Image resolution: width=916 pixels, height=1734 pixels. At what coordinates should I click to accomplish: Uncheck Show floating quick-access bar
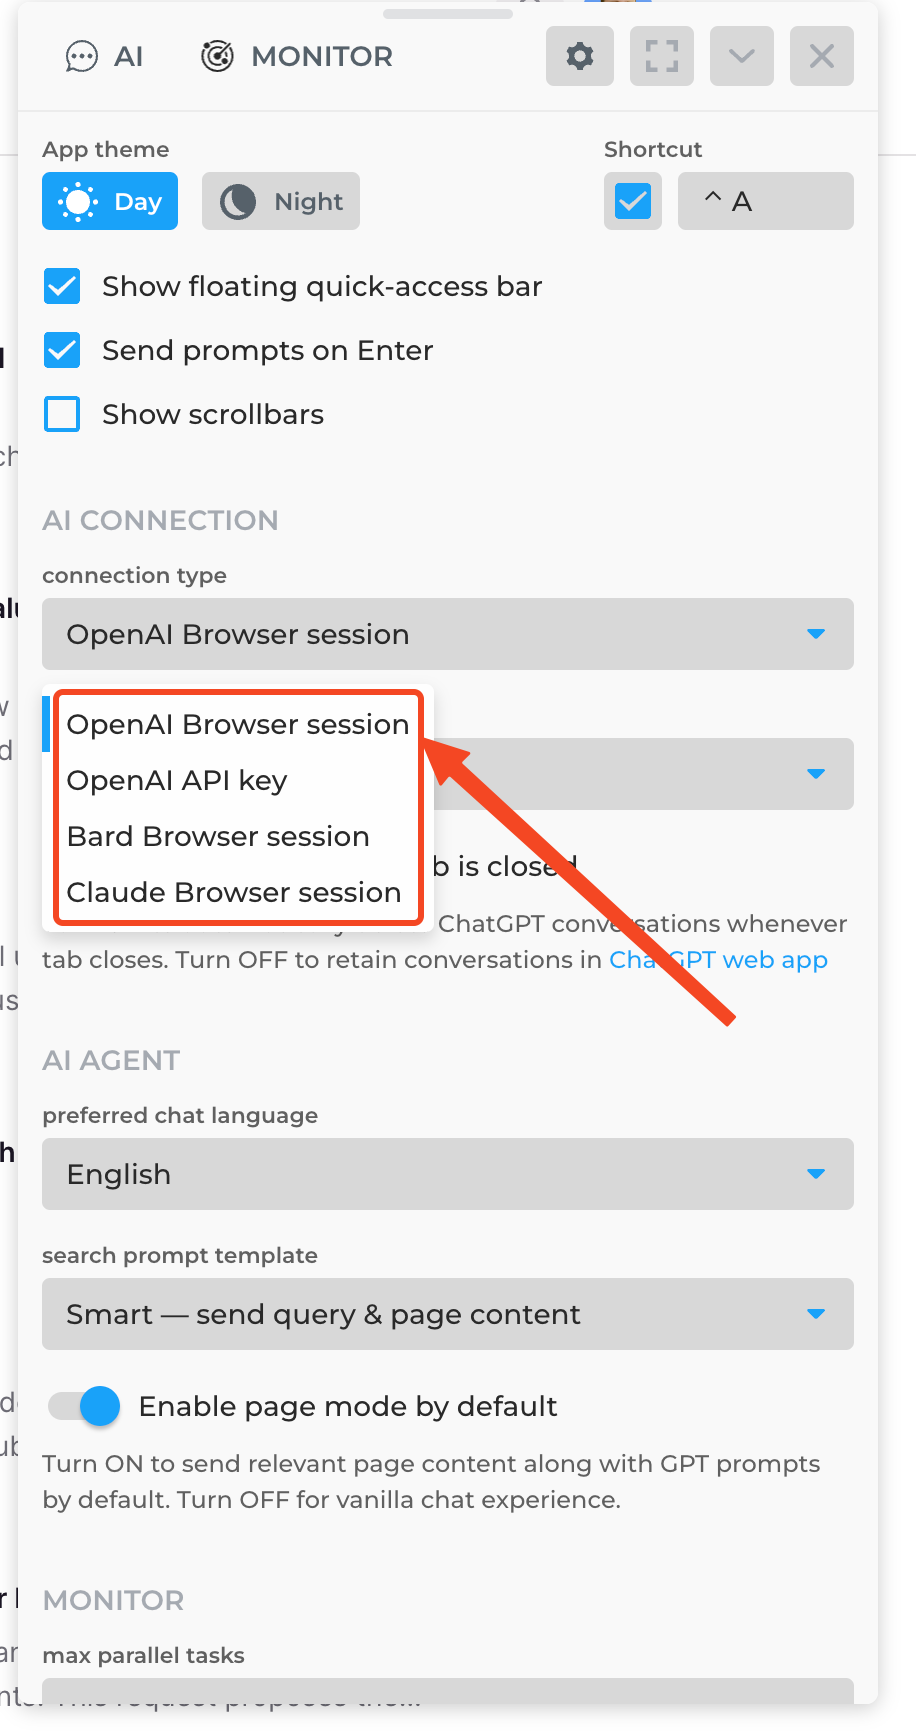(62, 286)
